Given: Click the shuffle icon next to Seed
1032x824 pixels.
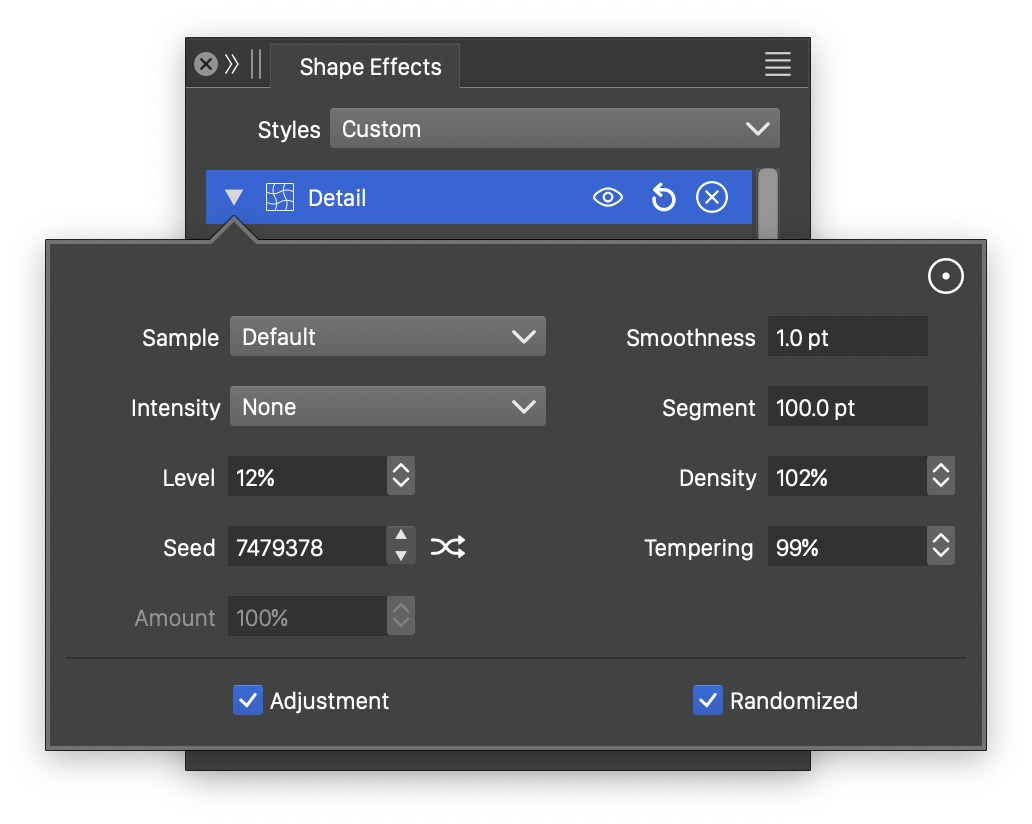Looking at the screenshot, I should point(448,547).
